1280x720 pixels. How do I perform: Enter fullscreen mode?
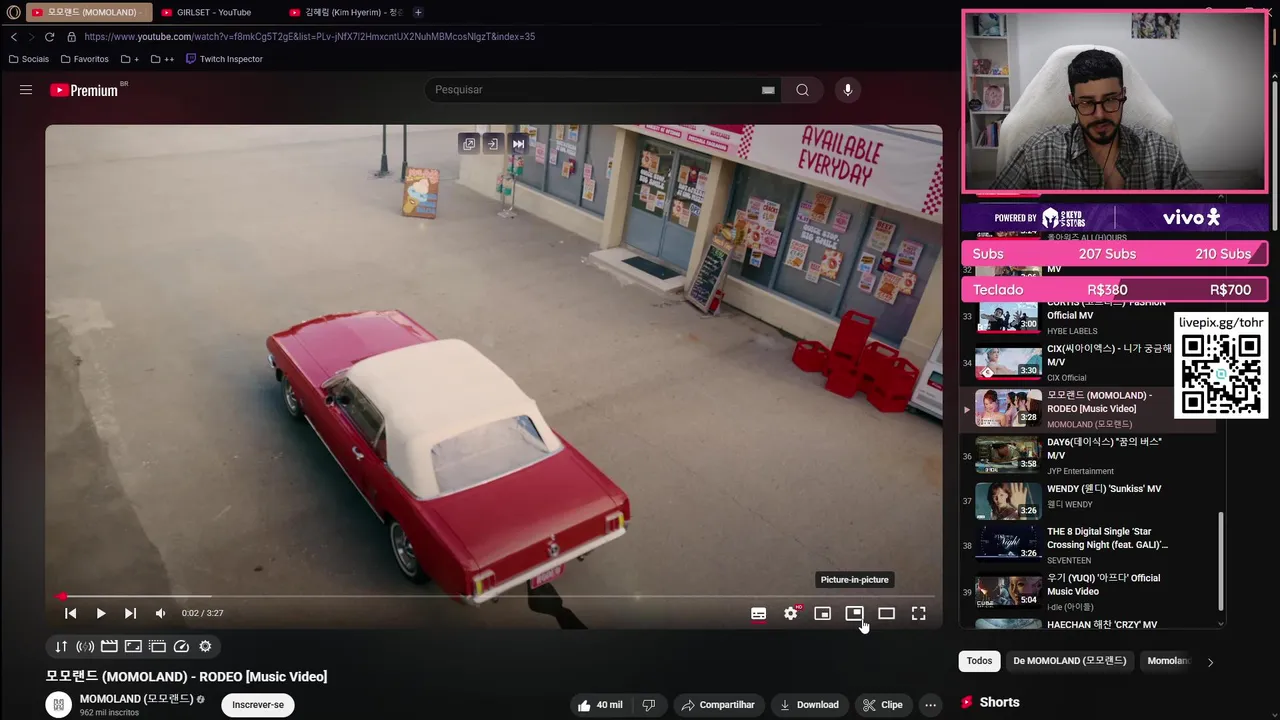pos(918,613)
